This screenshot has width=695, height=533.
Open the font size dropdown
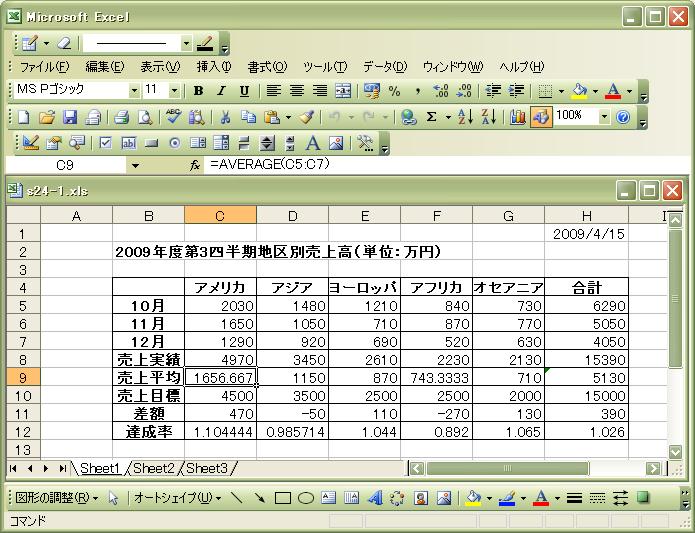pos(174,91)
